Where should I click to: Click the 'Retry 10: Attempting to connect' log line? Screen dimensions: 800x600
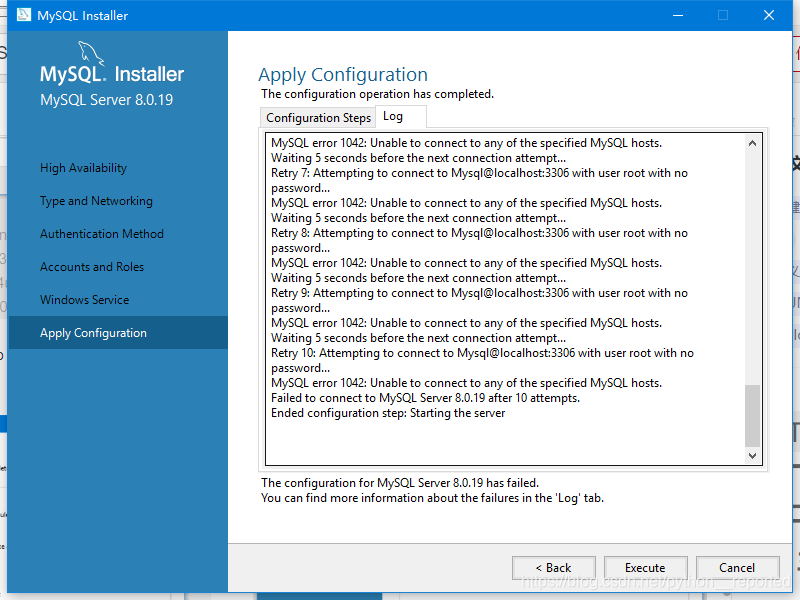click(x=482, y=361)
